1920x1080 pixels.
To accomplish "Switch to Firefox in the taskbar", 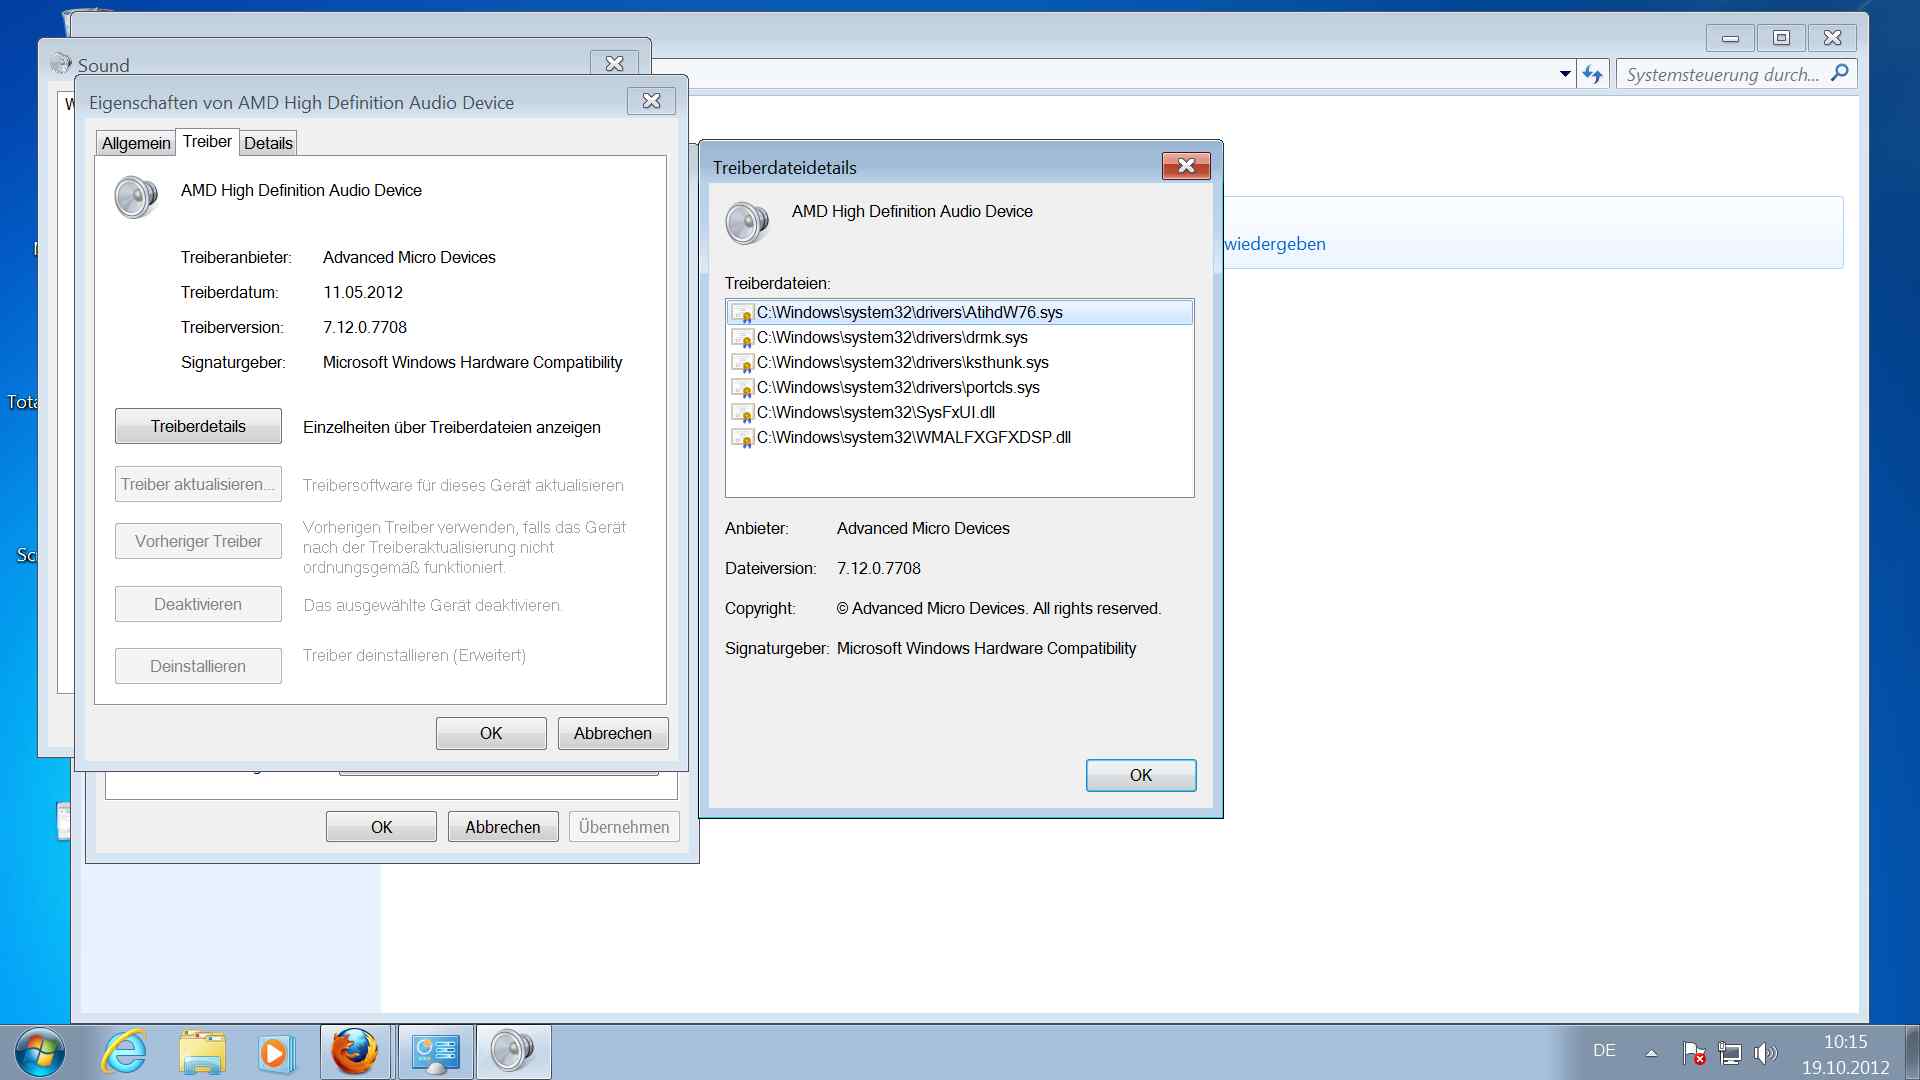I will click(x=355, y=1052).
